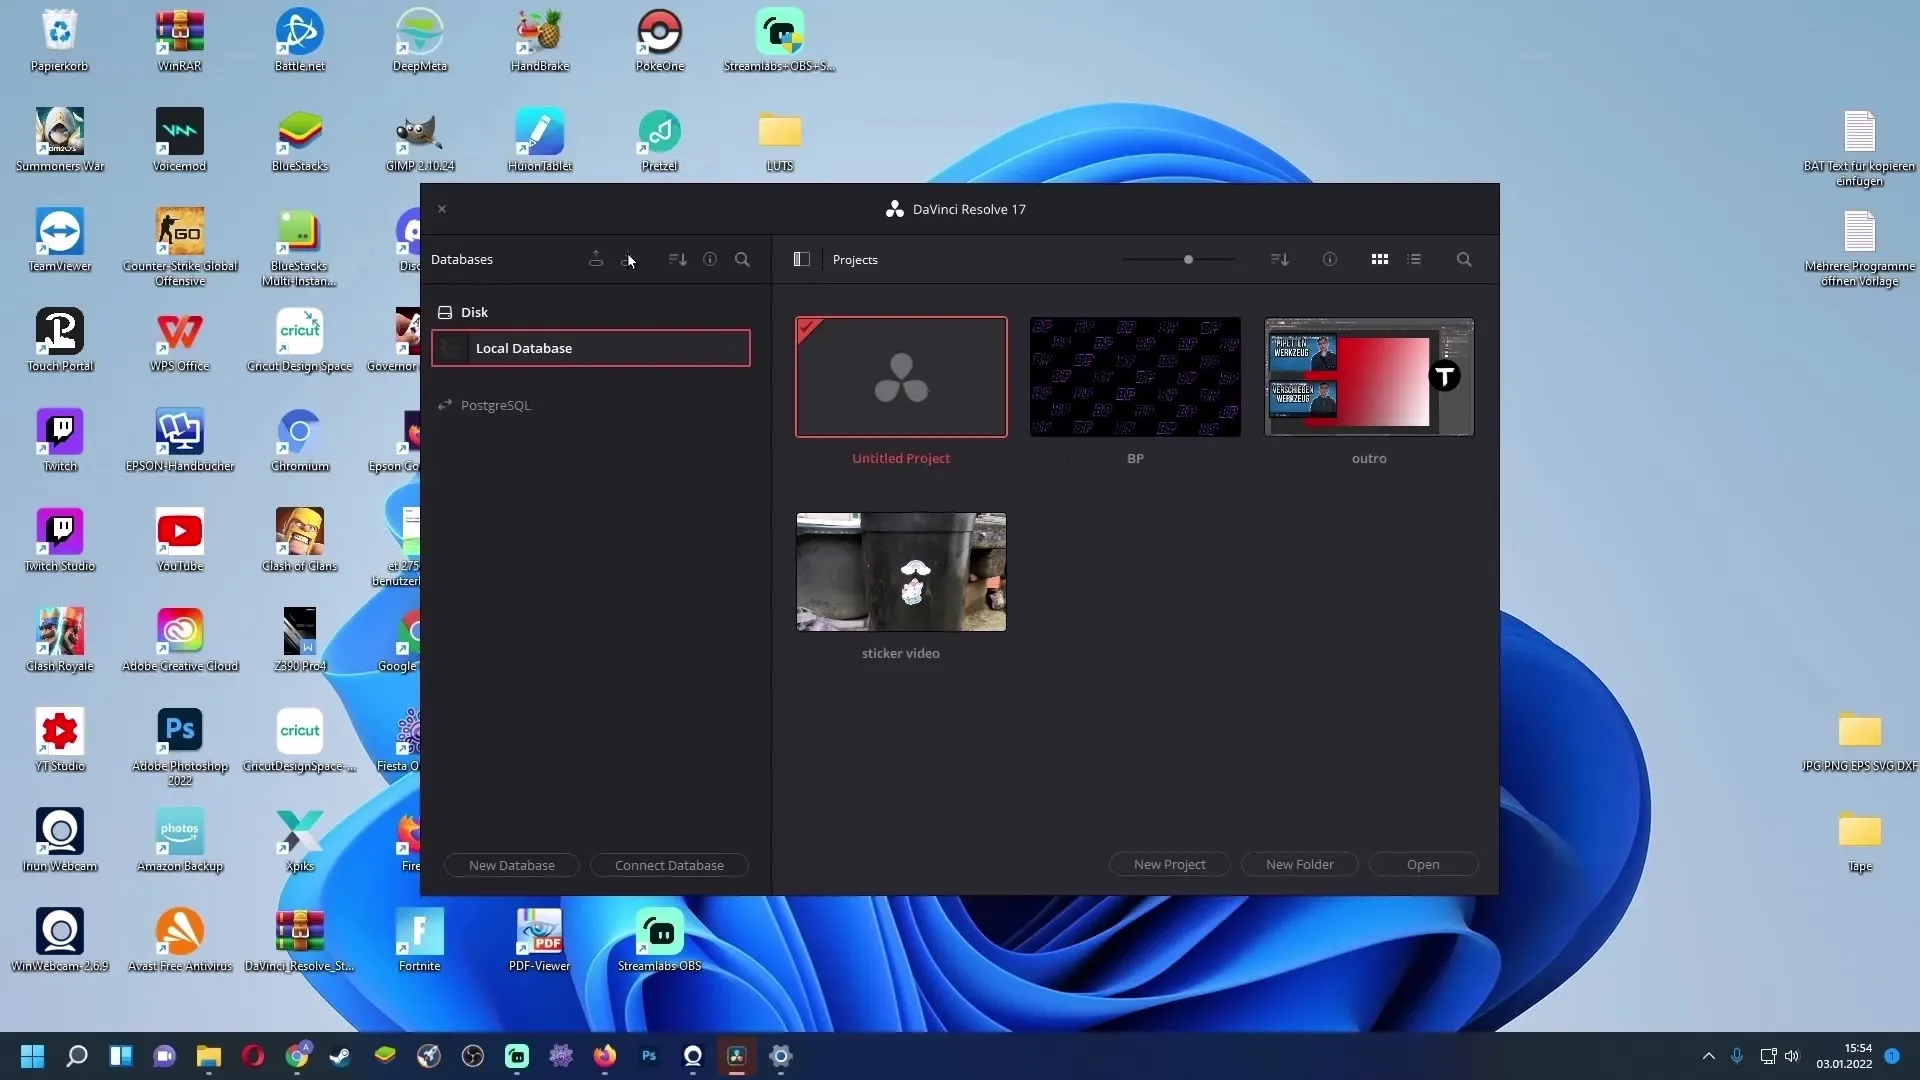
Task: Click the Connect Database button
Action: tap(669, 865)
